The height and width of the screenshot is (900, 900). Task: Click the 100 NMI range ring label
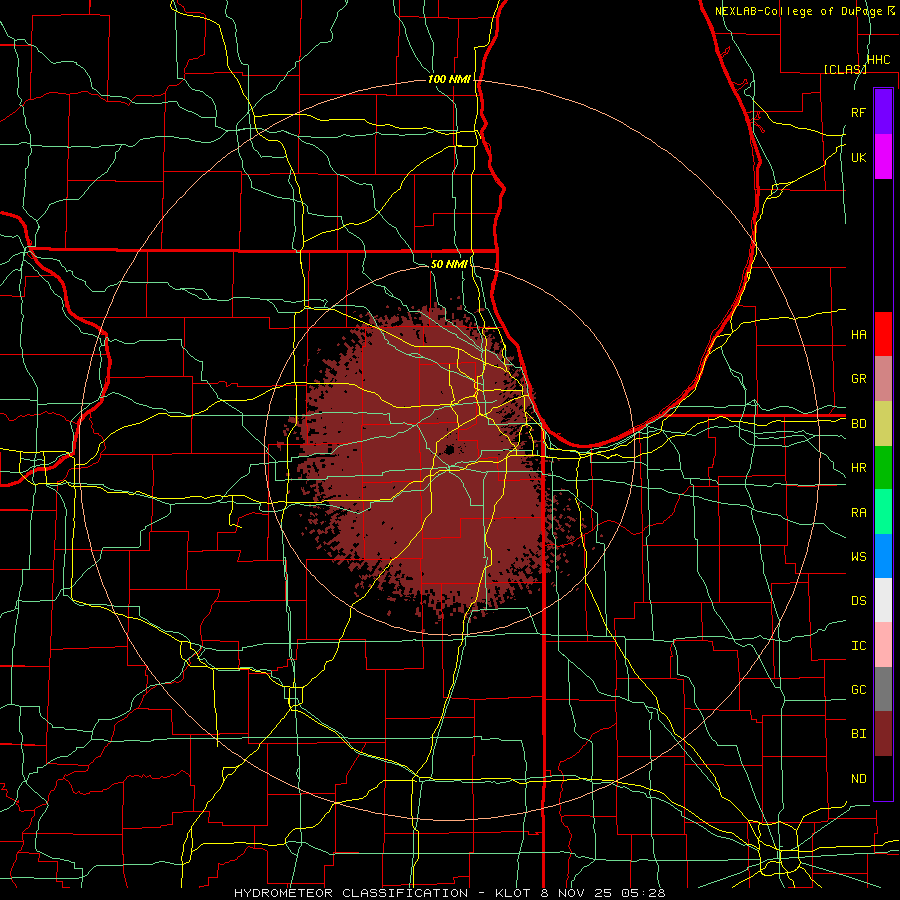click(x=449, y=79)
